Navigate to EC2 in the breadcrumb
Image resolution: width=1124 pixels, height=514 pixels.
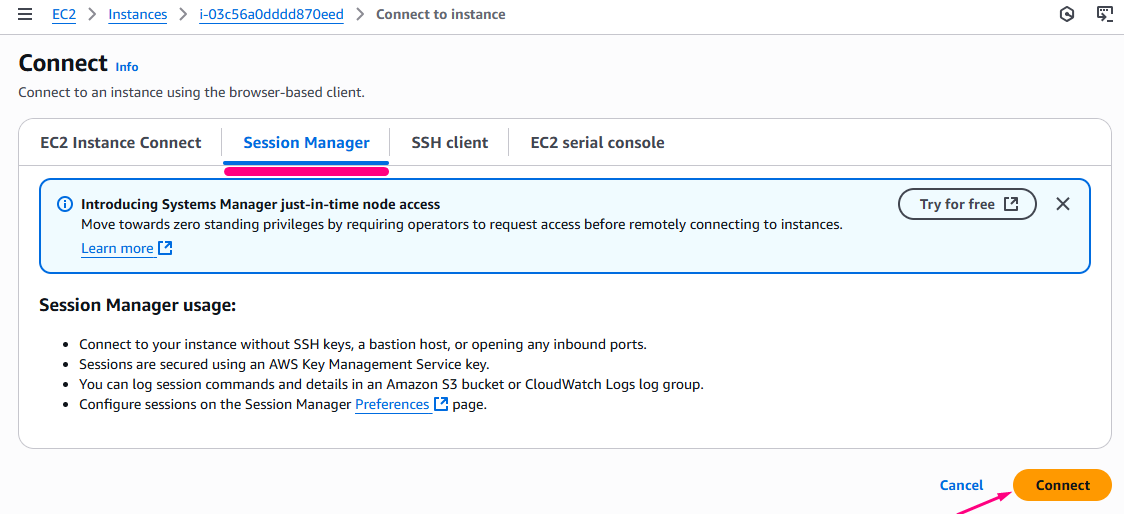(64, 15)
